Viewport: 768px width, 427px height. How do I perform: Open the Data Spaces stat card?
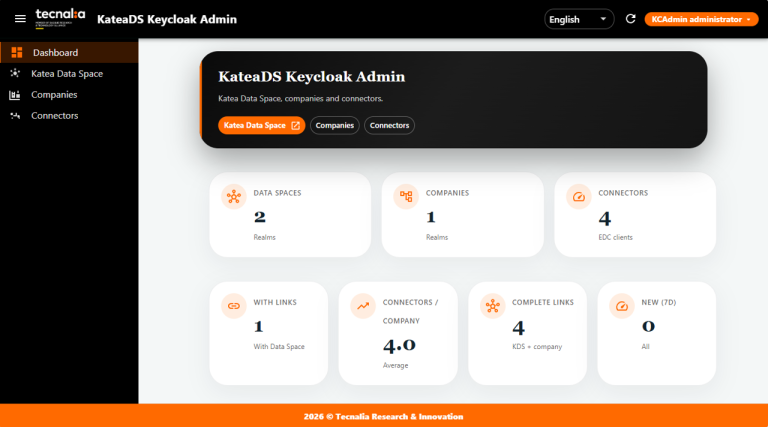pos(290,214)
